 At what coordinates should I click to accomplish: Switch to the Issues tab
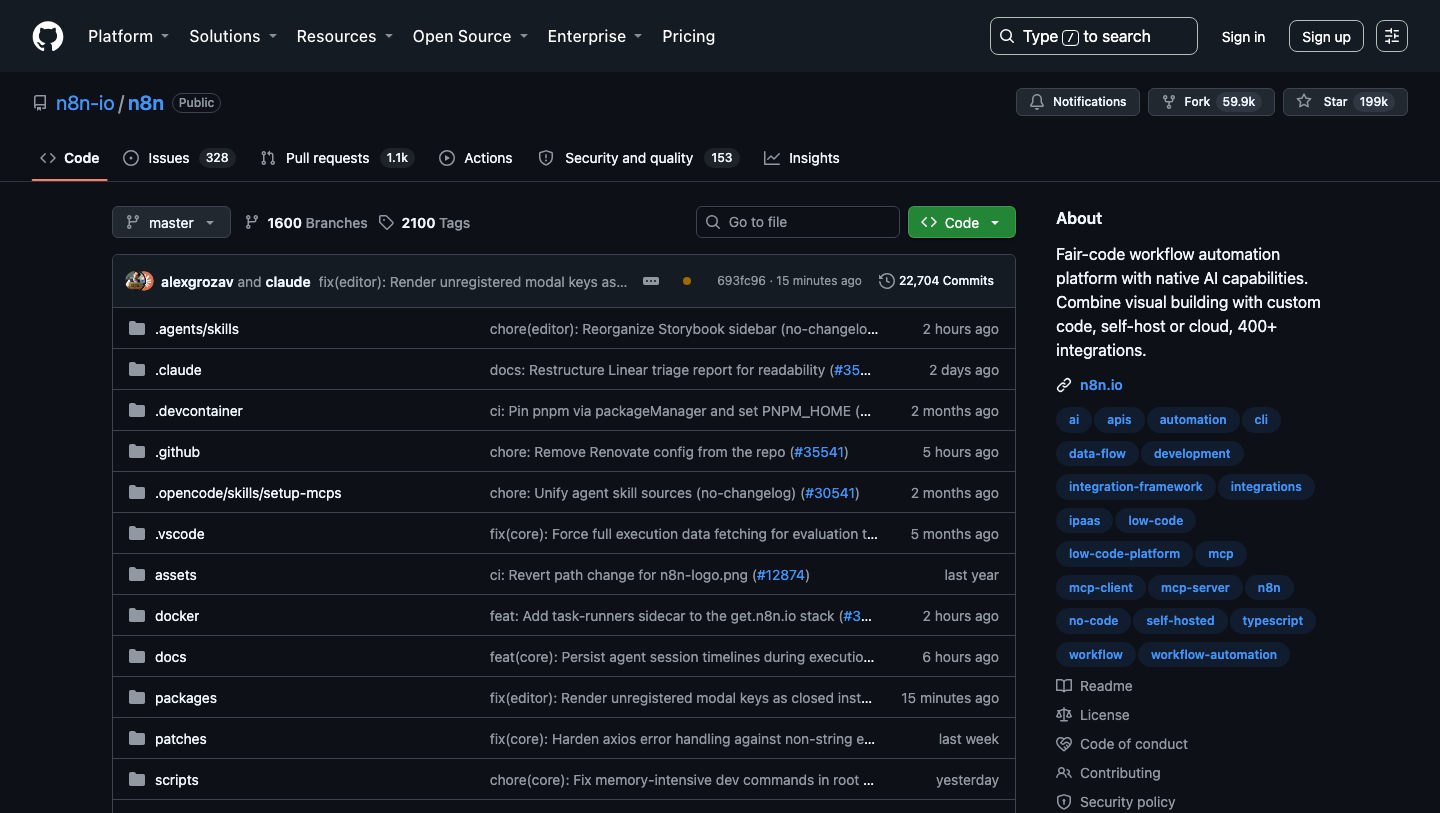(179, 158)
